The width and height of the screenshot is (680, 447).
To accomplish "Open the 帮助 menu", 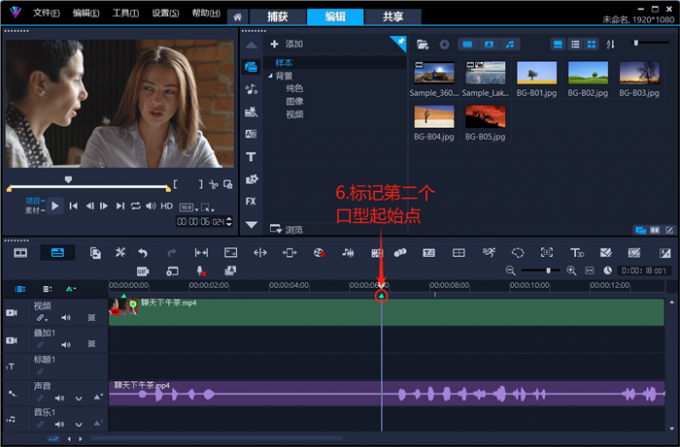I will tap(206, 13).
